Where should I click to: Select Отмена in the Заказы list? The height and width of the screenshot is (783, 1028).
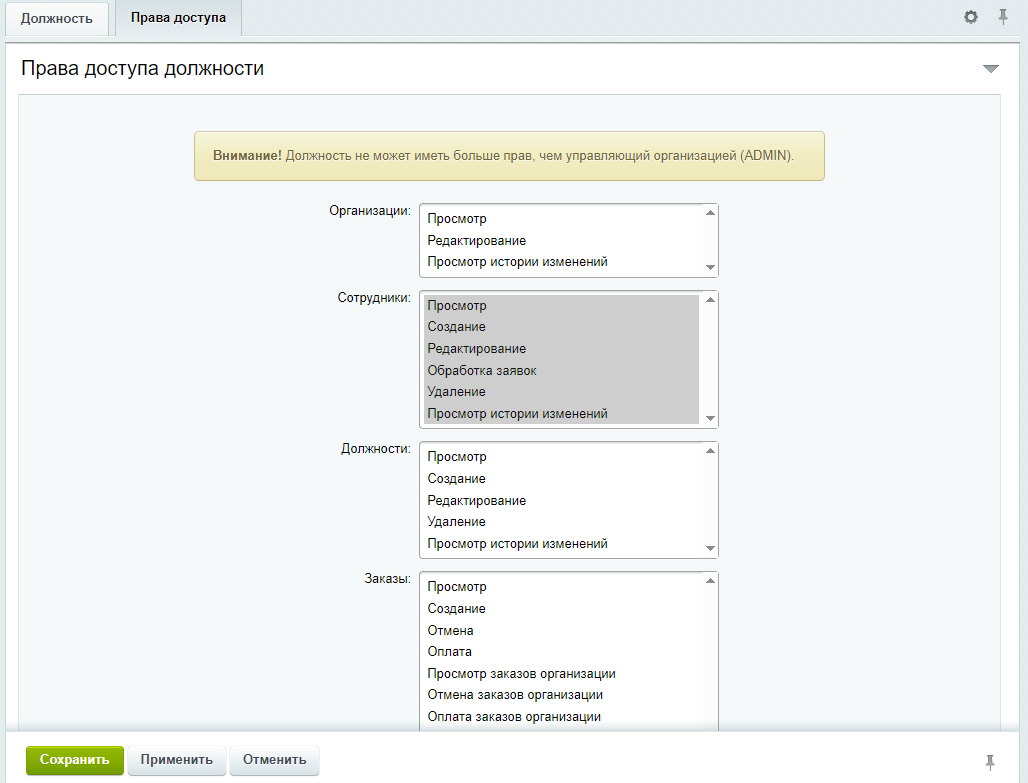click(x=561, y=630)
